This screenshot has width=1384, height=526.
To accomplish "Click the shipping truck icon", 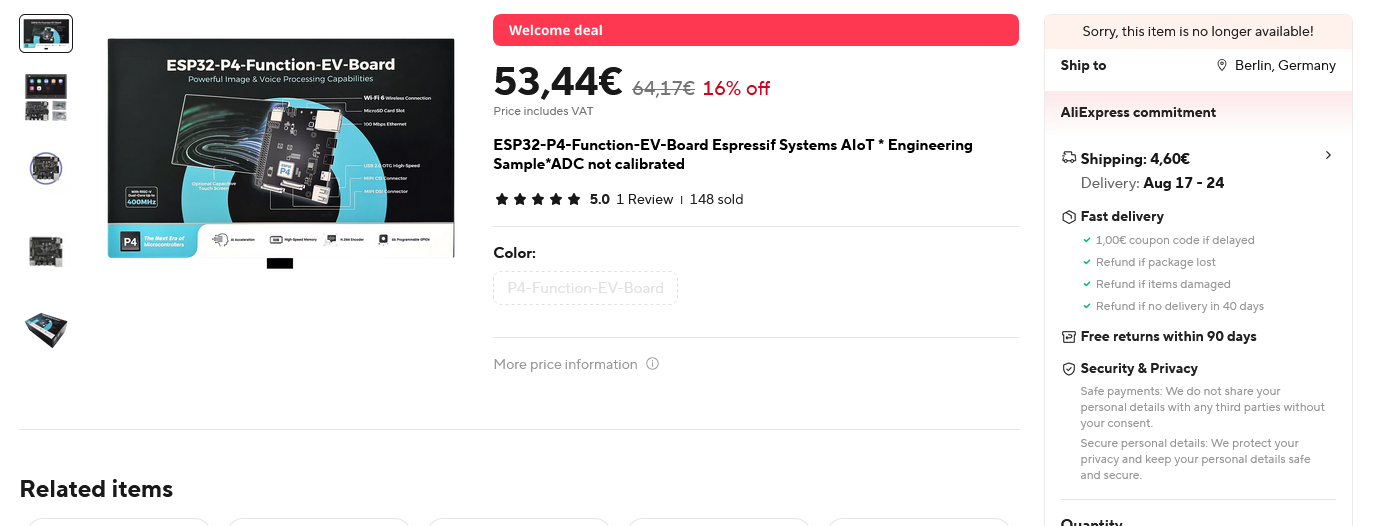I will click(1068, 158).
